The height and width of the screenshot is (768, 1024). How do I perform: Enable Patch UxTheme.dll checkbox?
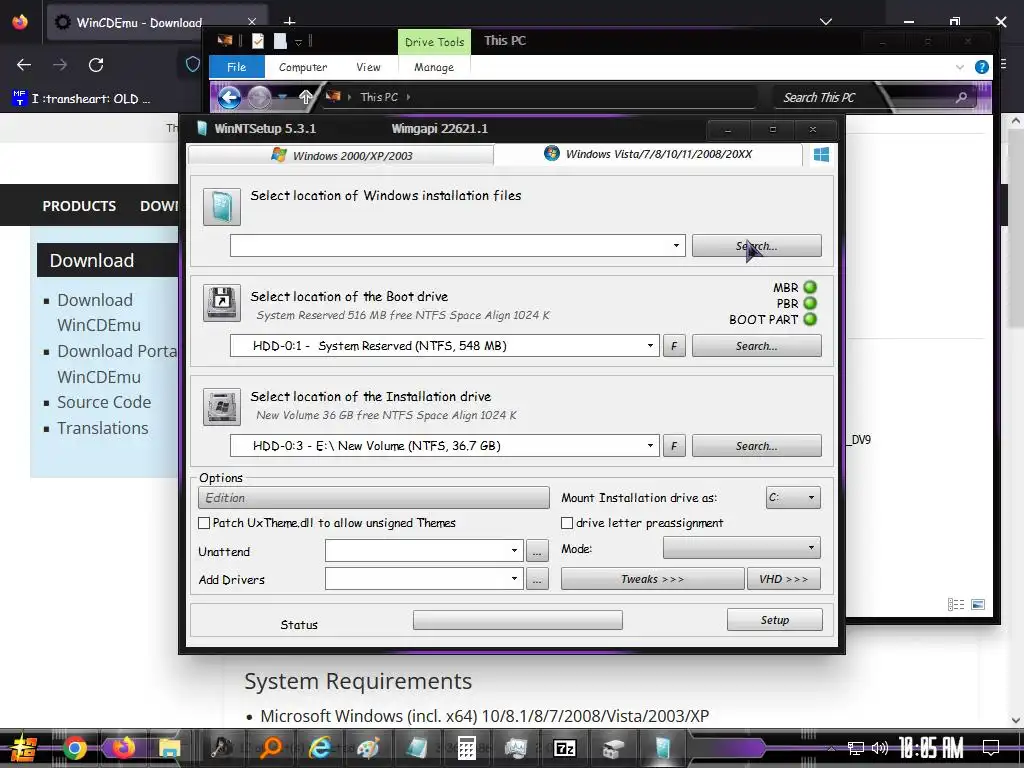(204, 523)
